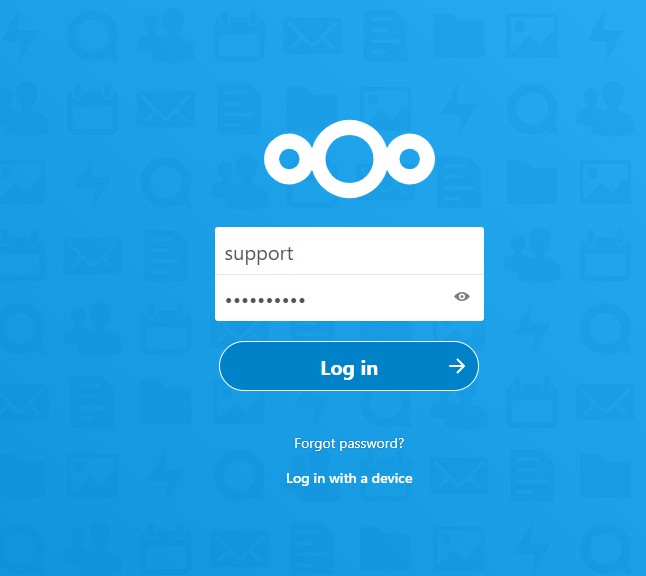Click the arrow icon inside Log in button

457,366
